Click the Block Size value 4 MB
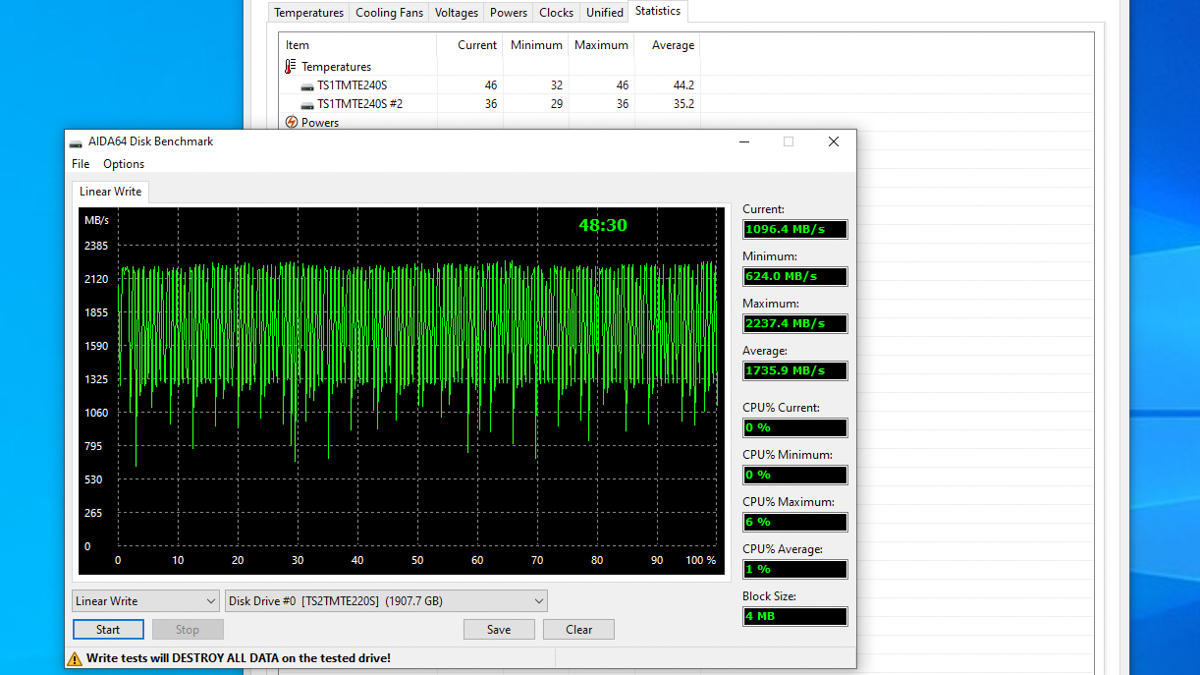Image resolution: width=1200 pixels, height=675 pixels. (x=795, y=616)
